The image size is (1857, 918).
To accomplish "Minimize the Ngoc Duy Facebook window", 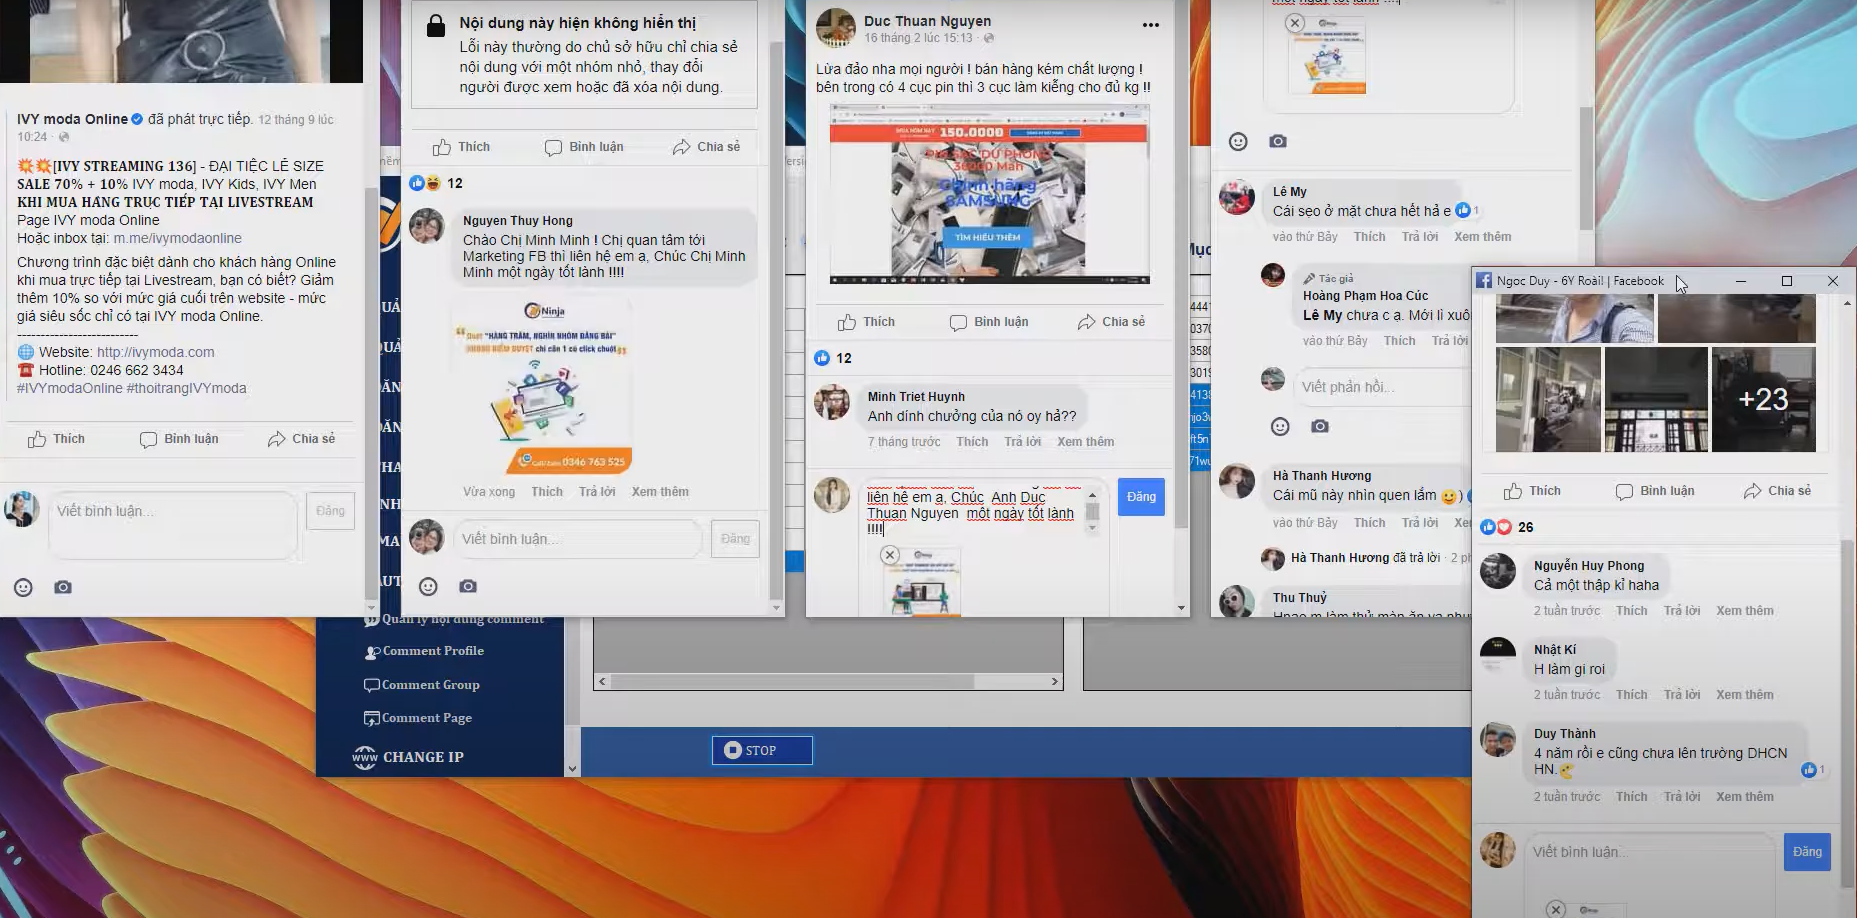I will [x=1741, y=281].
